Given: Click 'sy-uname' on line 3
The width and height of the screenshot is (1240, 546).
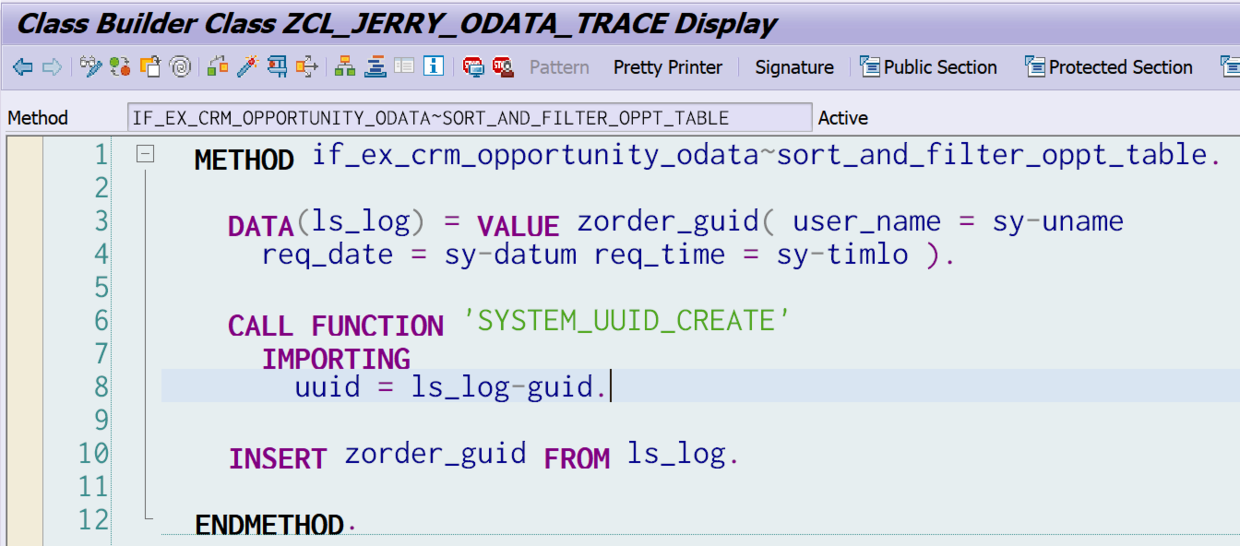Looking at the screenshot, I should click(1057, 222).
